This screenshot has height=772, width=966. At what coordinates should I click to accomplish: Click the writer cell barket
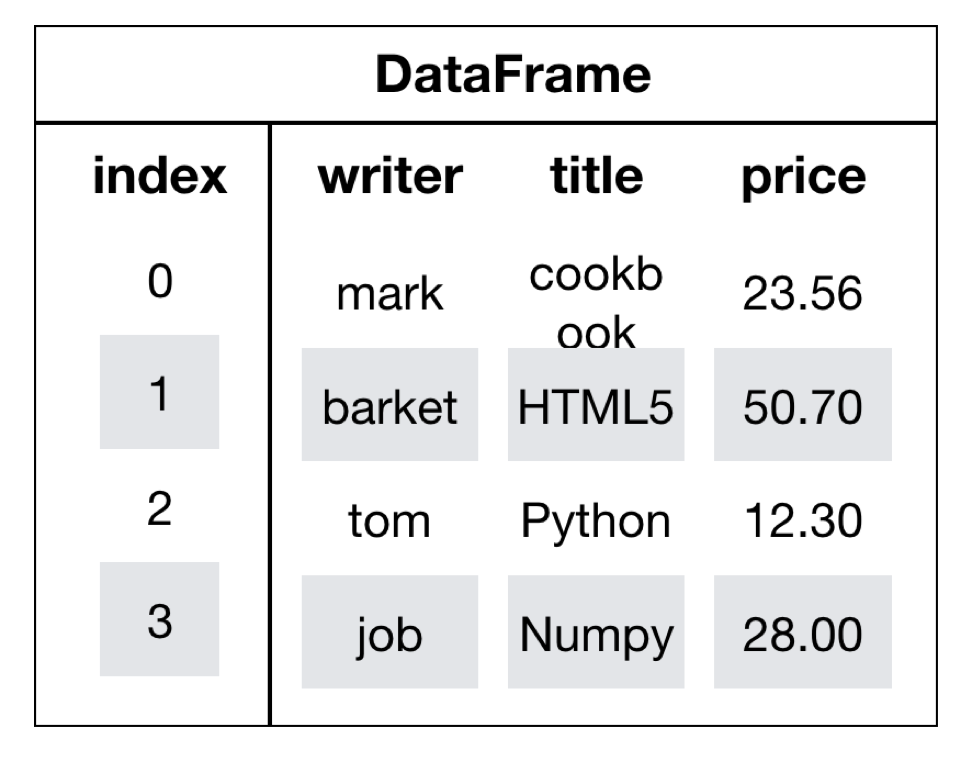(x=390, y=406)
